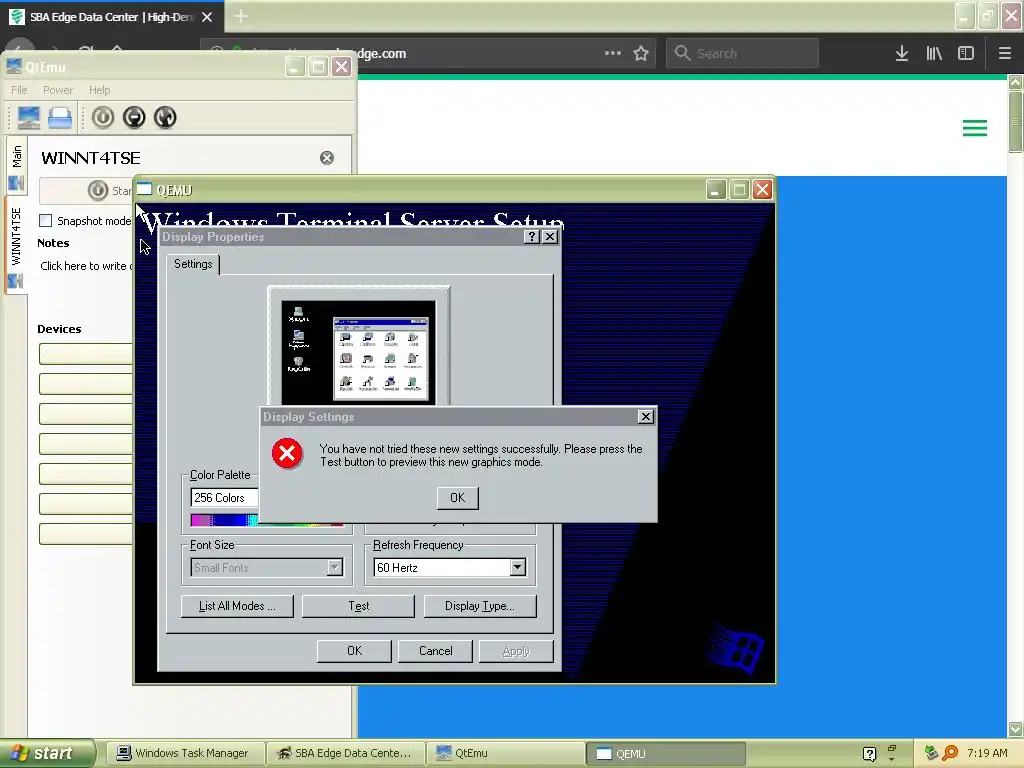Open the green website navigation menu
The height and width of the screenshot is (768, 1024).
(974, 128)
